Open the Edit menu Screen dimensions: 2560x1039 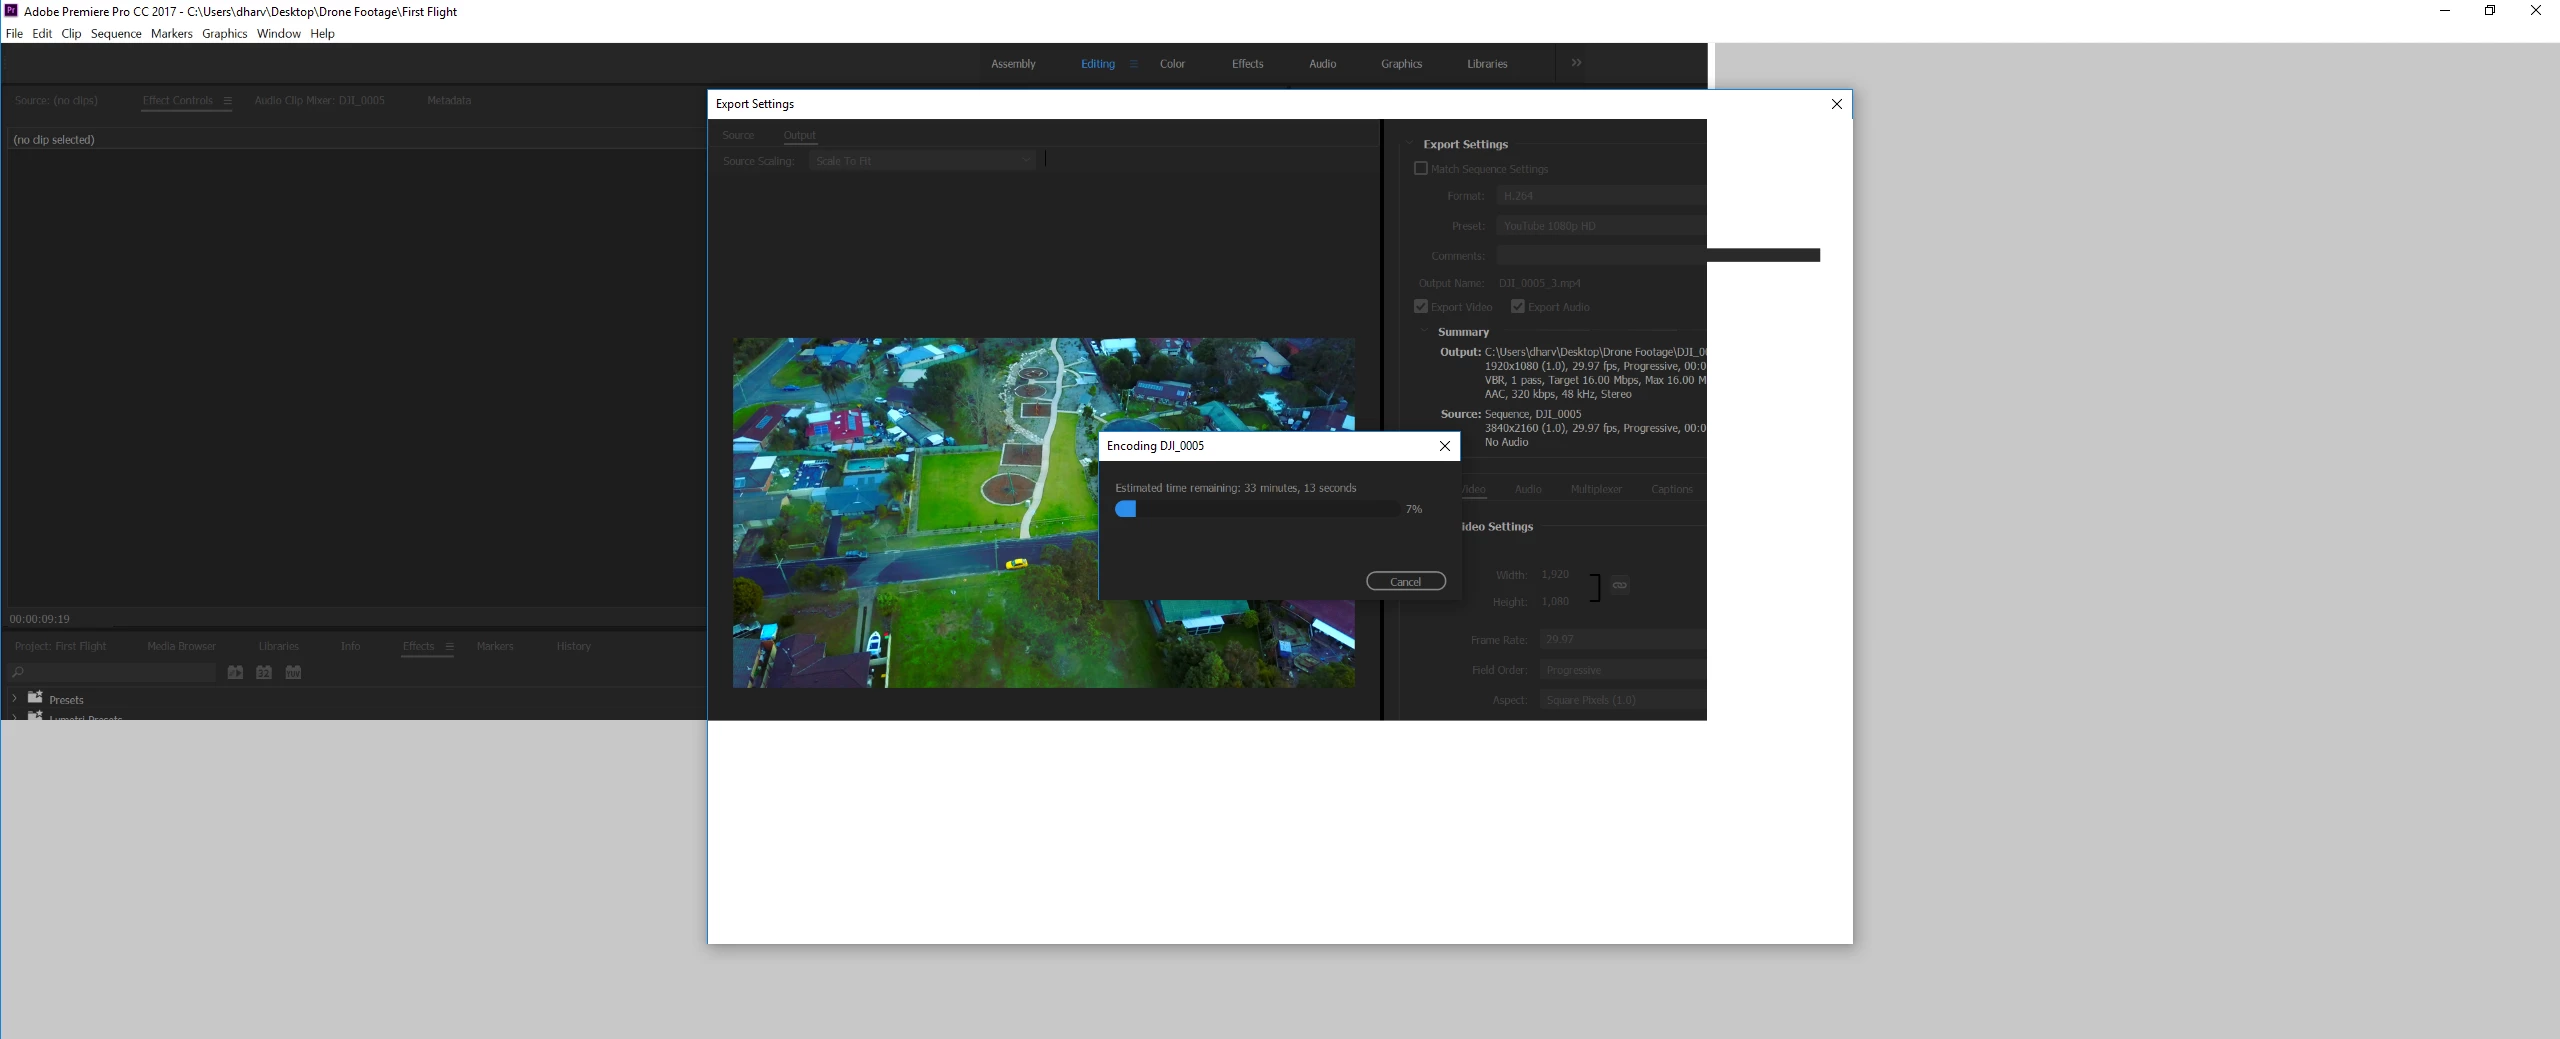pyautogui.click(x=42, y=33)
